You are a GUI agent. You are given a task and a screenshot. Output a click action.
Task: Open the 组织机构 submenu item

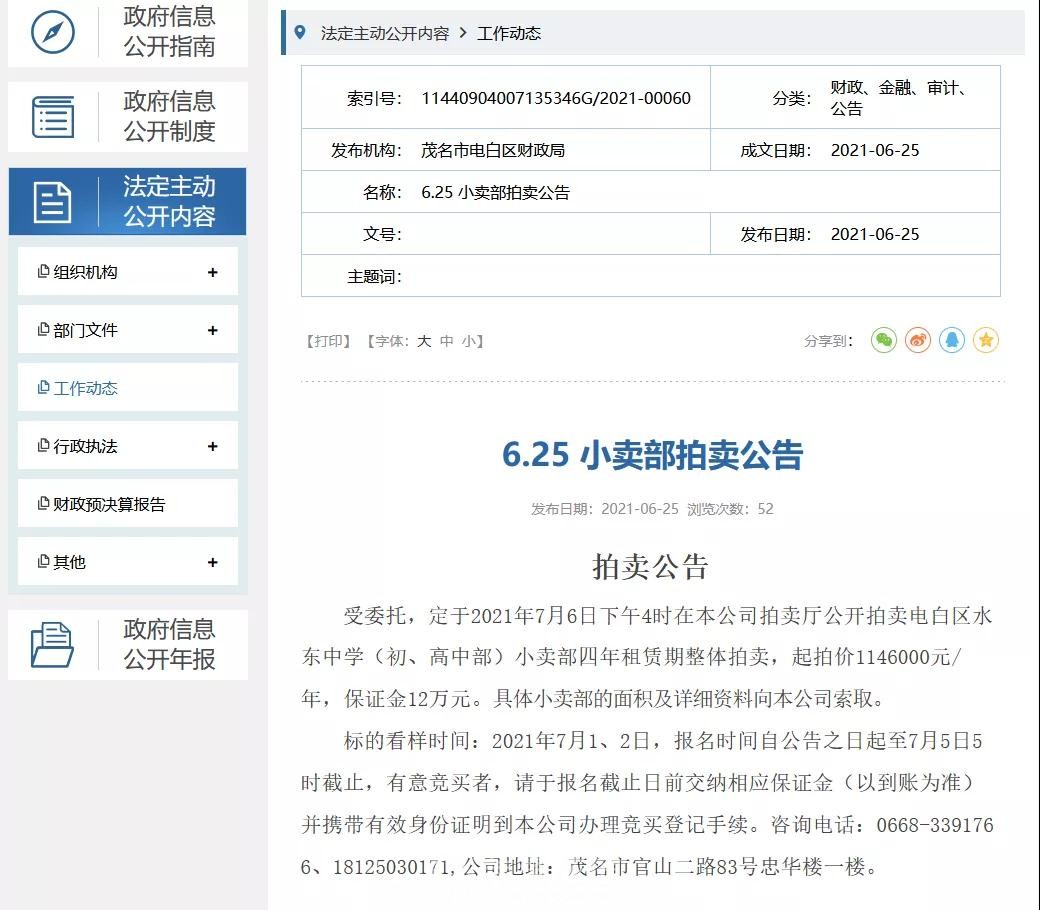tap(127, 271)
